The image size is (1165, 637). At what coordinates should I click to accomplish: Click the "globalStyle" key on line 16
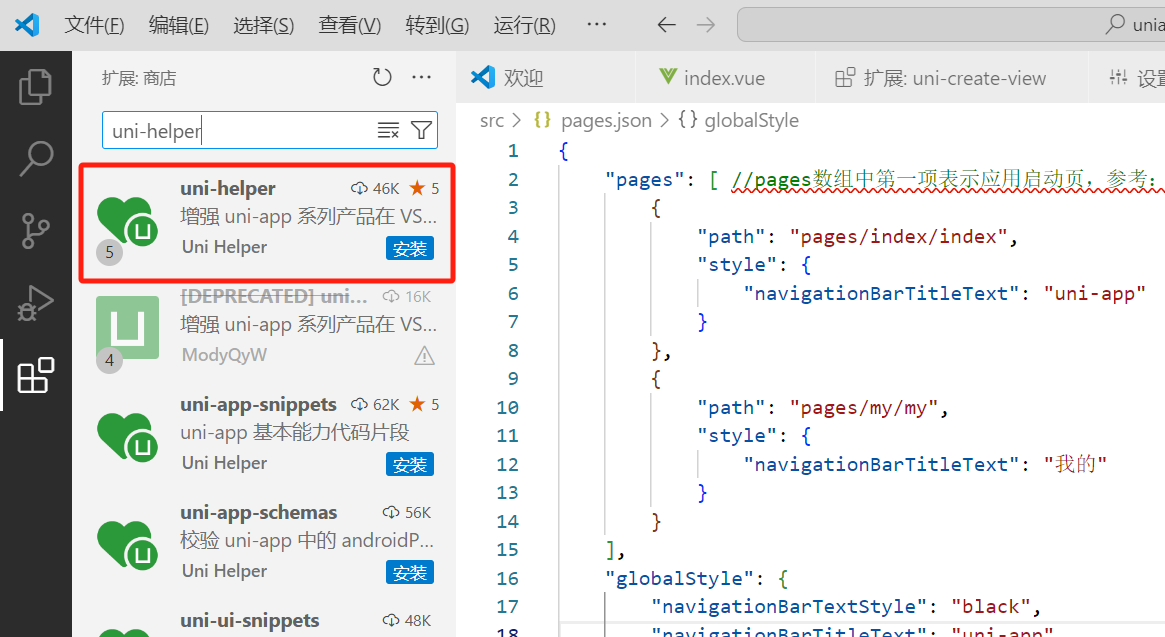(x=680, y=578)
